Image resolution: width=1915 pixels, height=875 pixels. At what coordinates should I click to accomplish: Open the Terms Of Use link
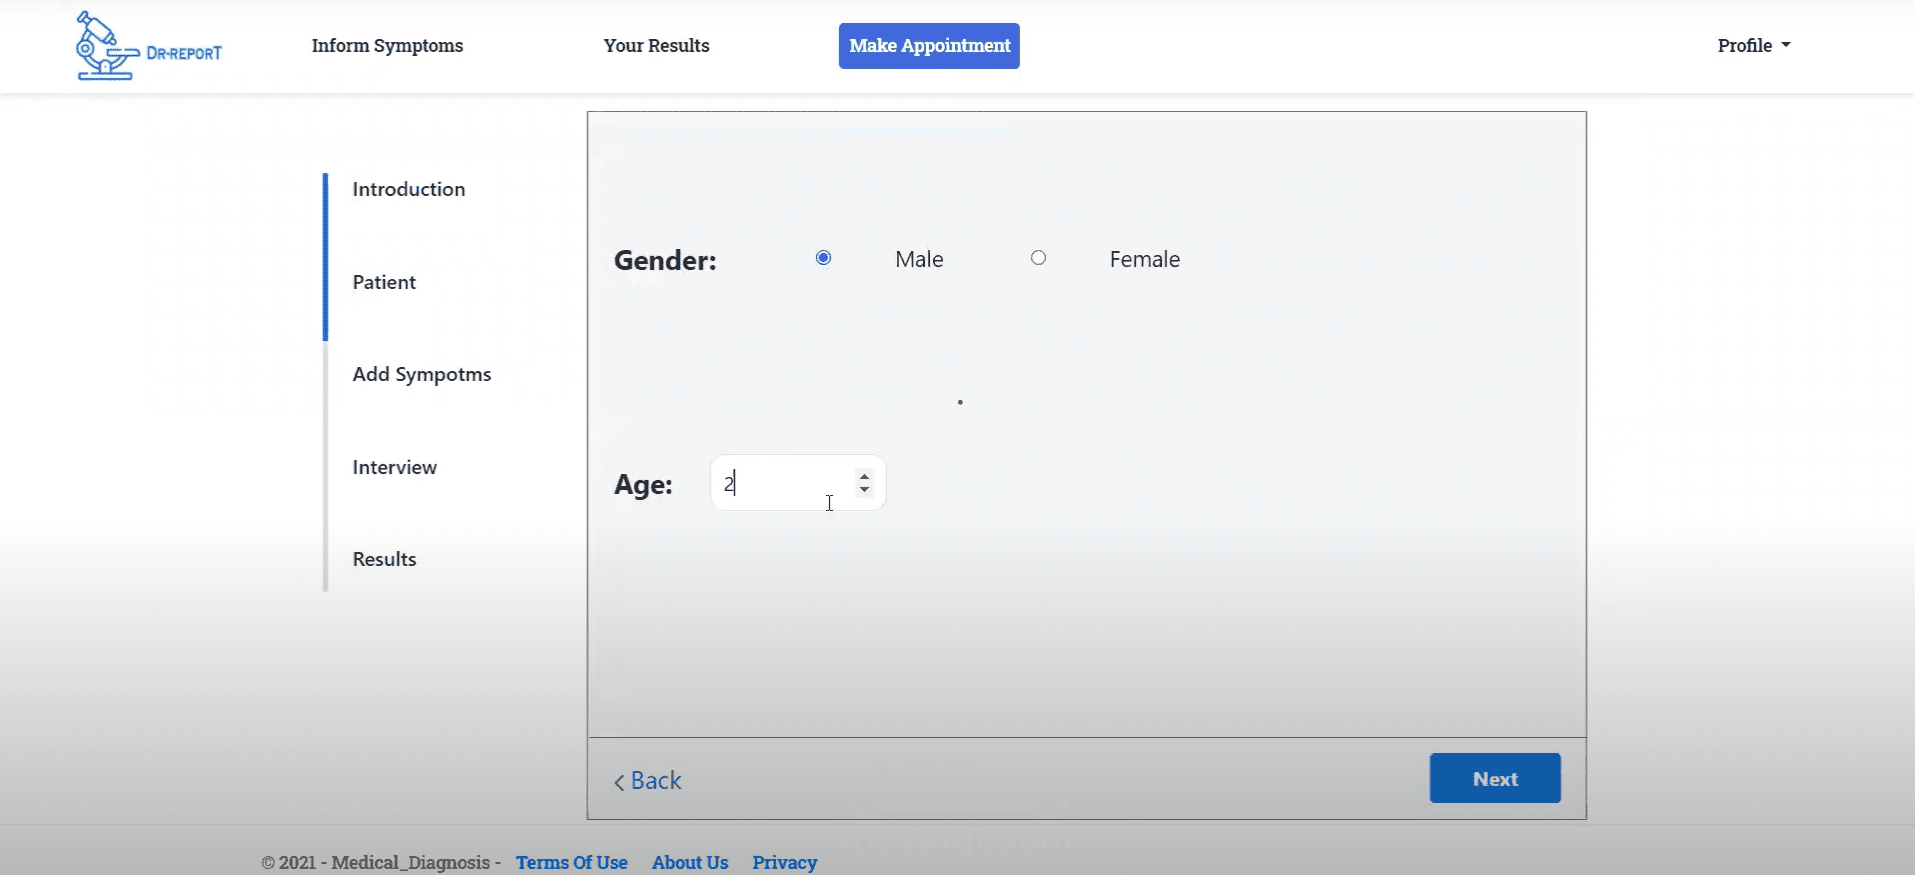[x=571, y=862]
